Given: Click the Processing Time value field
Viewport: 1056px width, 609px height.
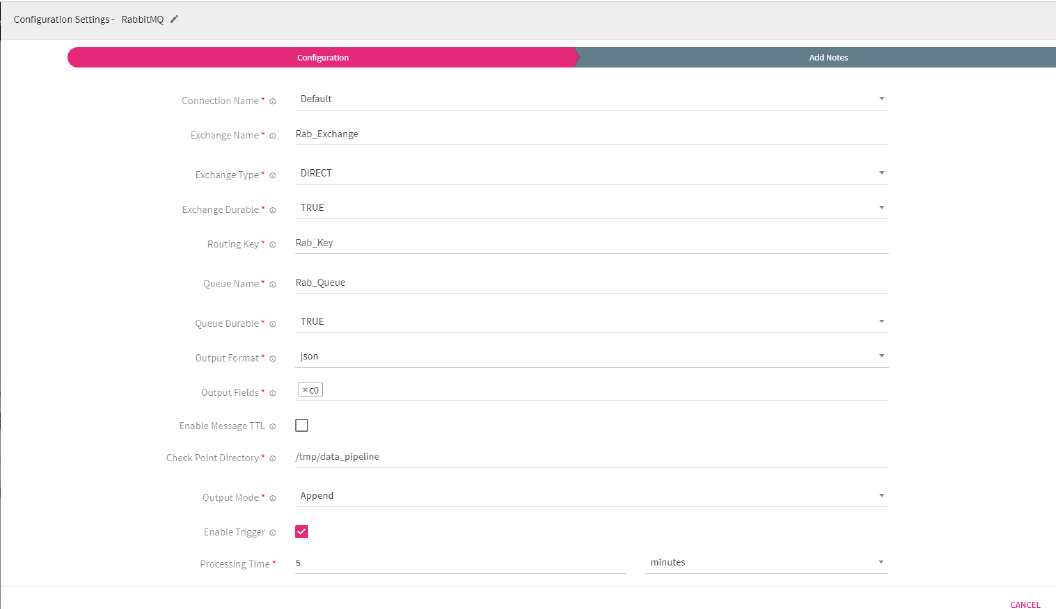Looking at the screenshot, I should pyautogui.click(x=460, y=563).
